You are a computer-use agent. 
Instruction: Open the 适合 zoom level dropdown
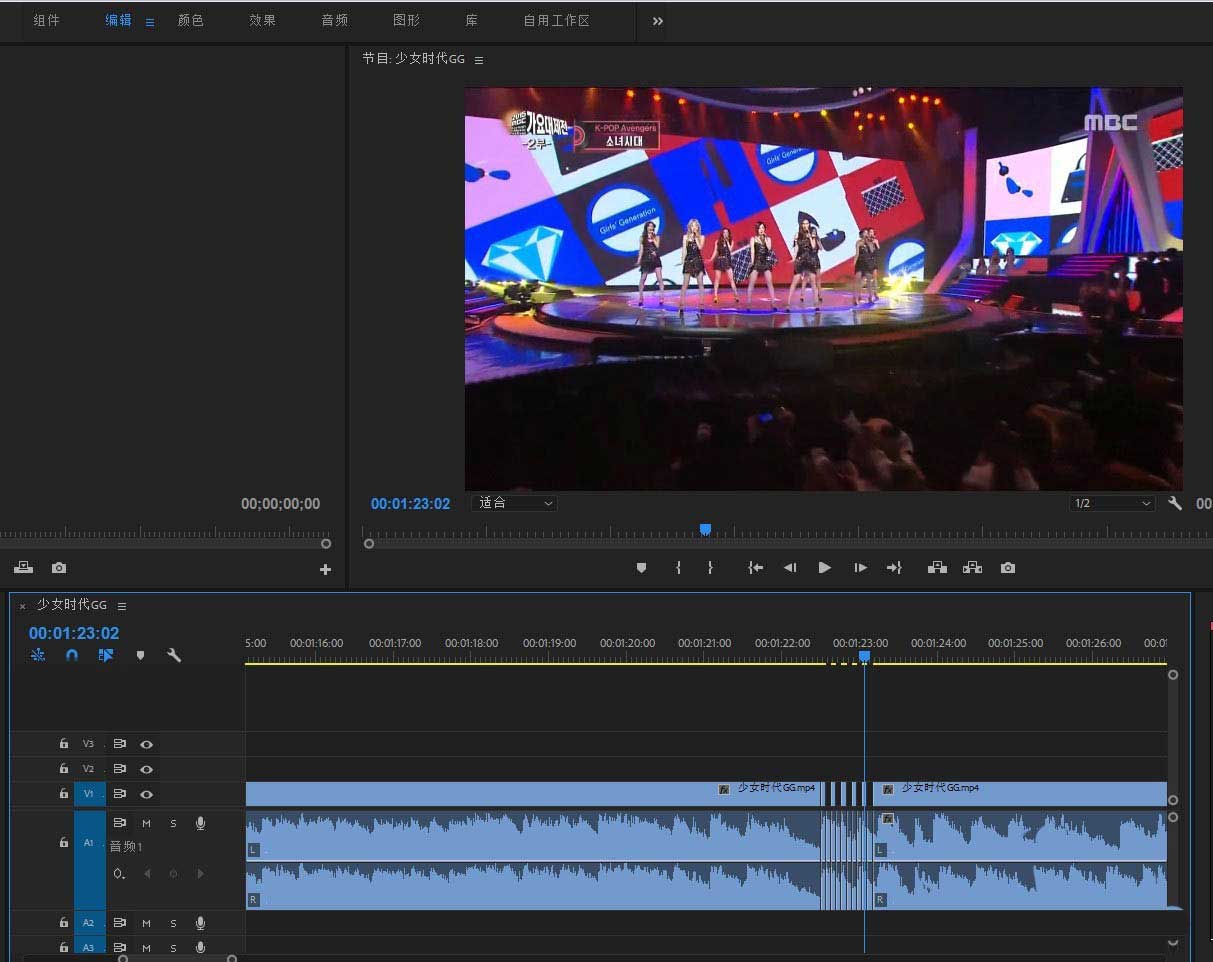(514, 504)
